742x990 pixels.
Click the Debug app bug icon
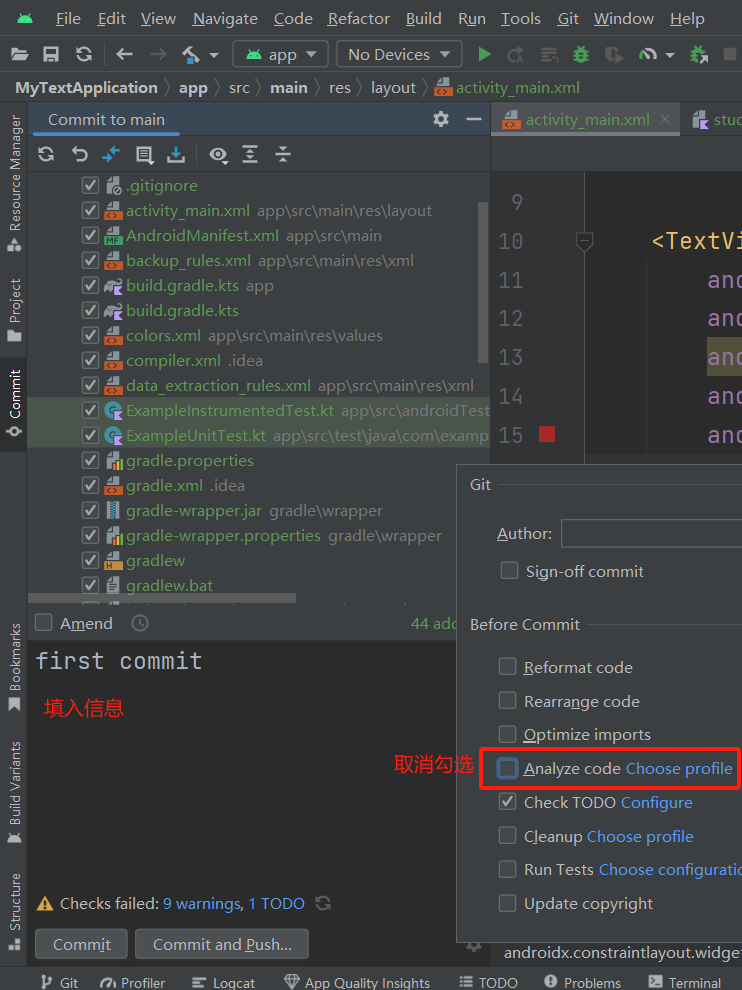pyautogui.click(x=580, y=55)
